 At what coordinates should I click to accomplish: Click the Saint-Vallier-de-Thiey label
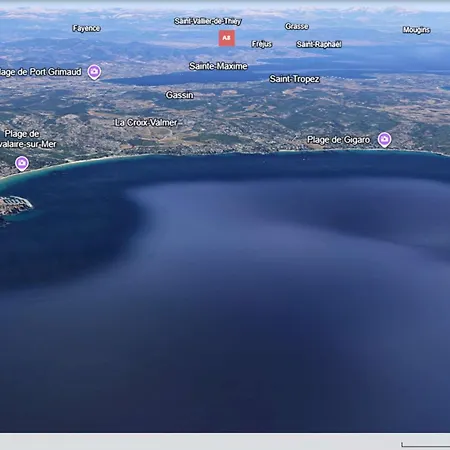click(x=208, y=21)
